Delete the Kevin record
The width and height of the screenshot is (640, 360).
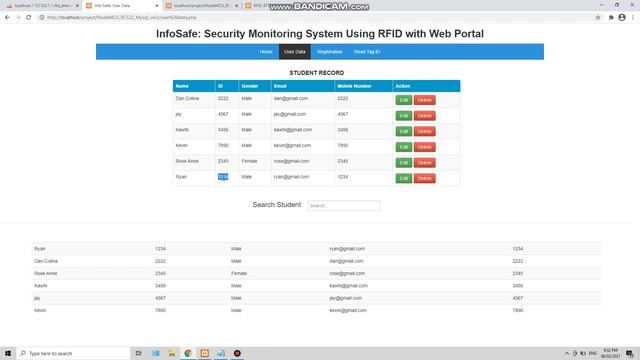click(424, 147)
